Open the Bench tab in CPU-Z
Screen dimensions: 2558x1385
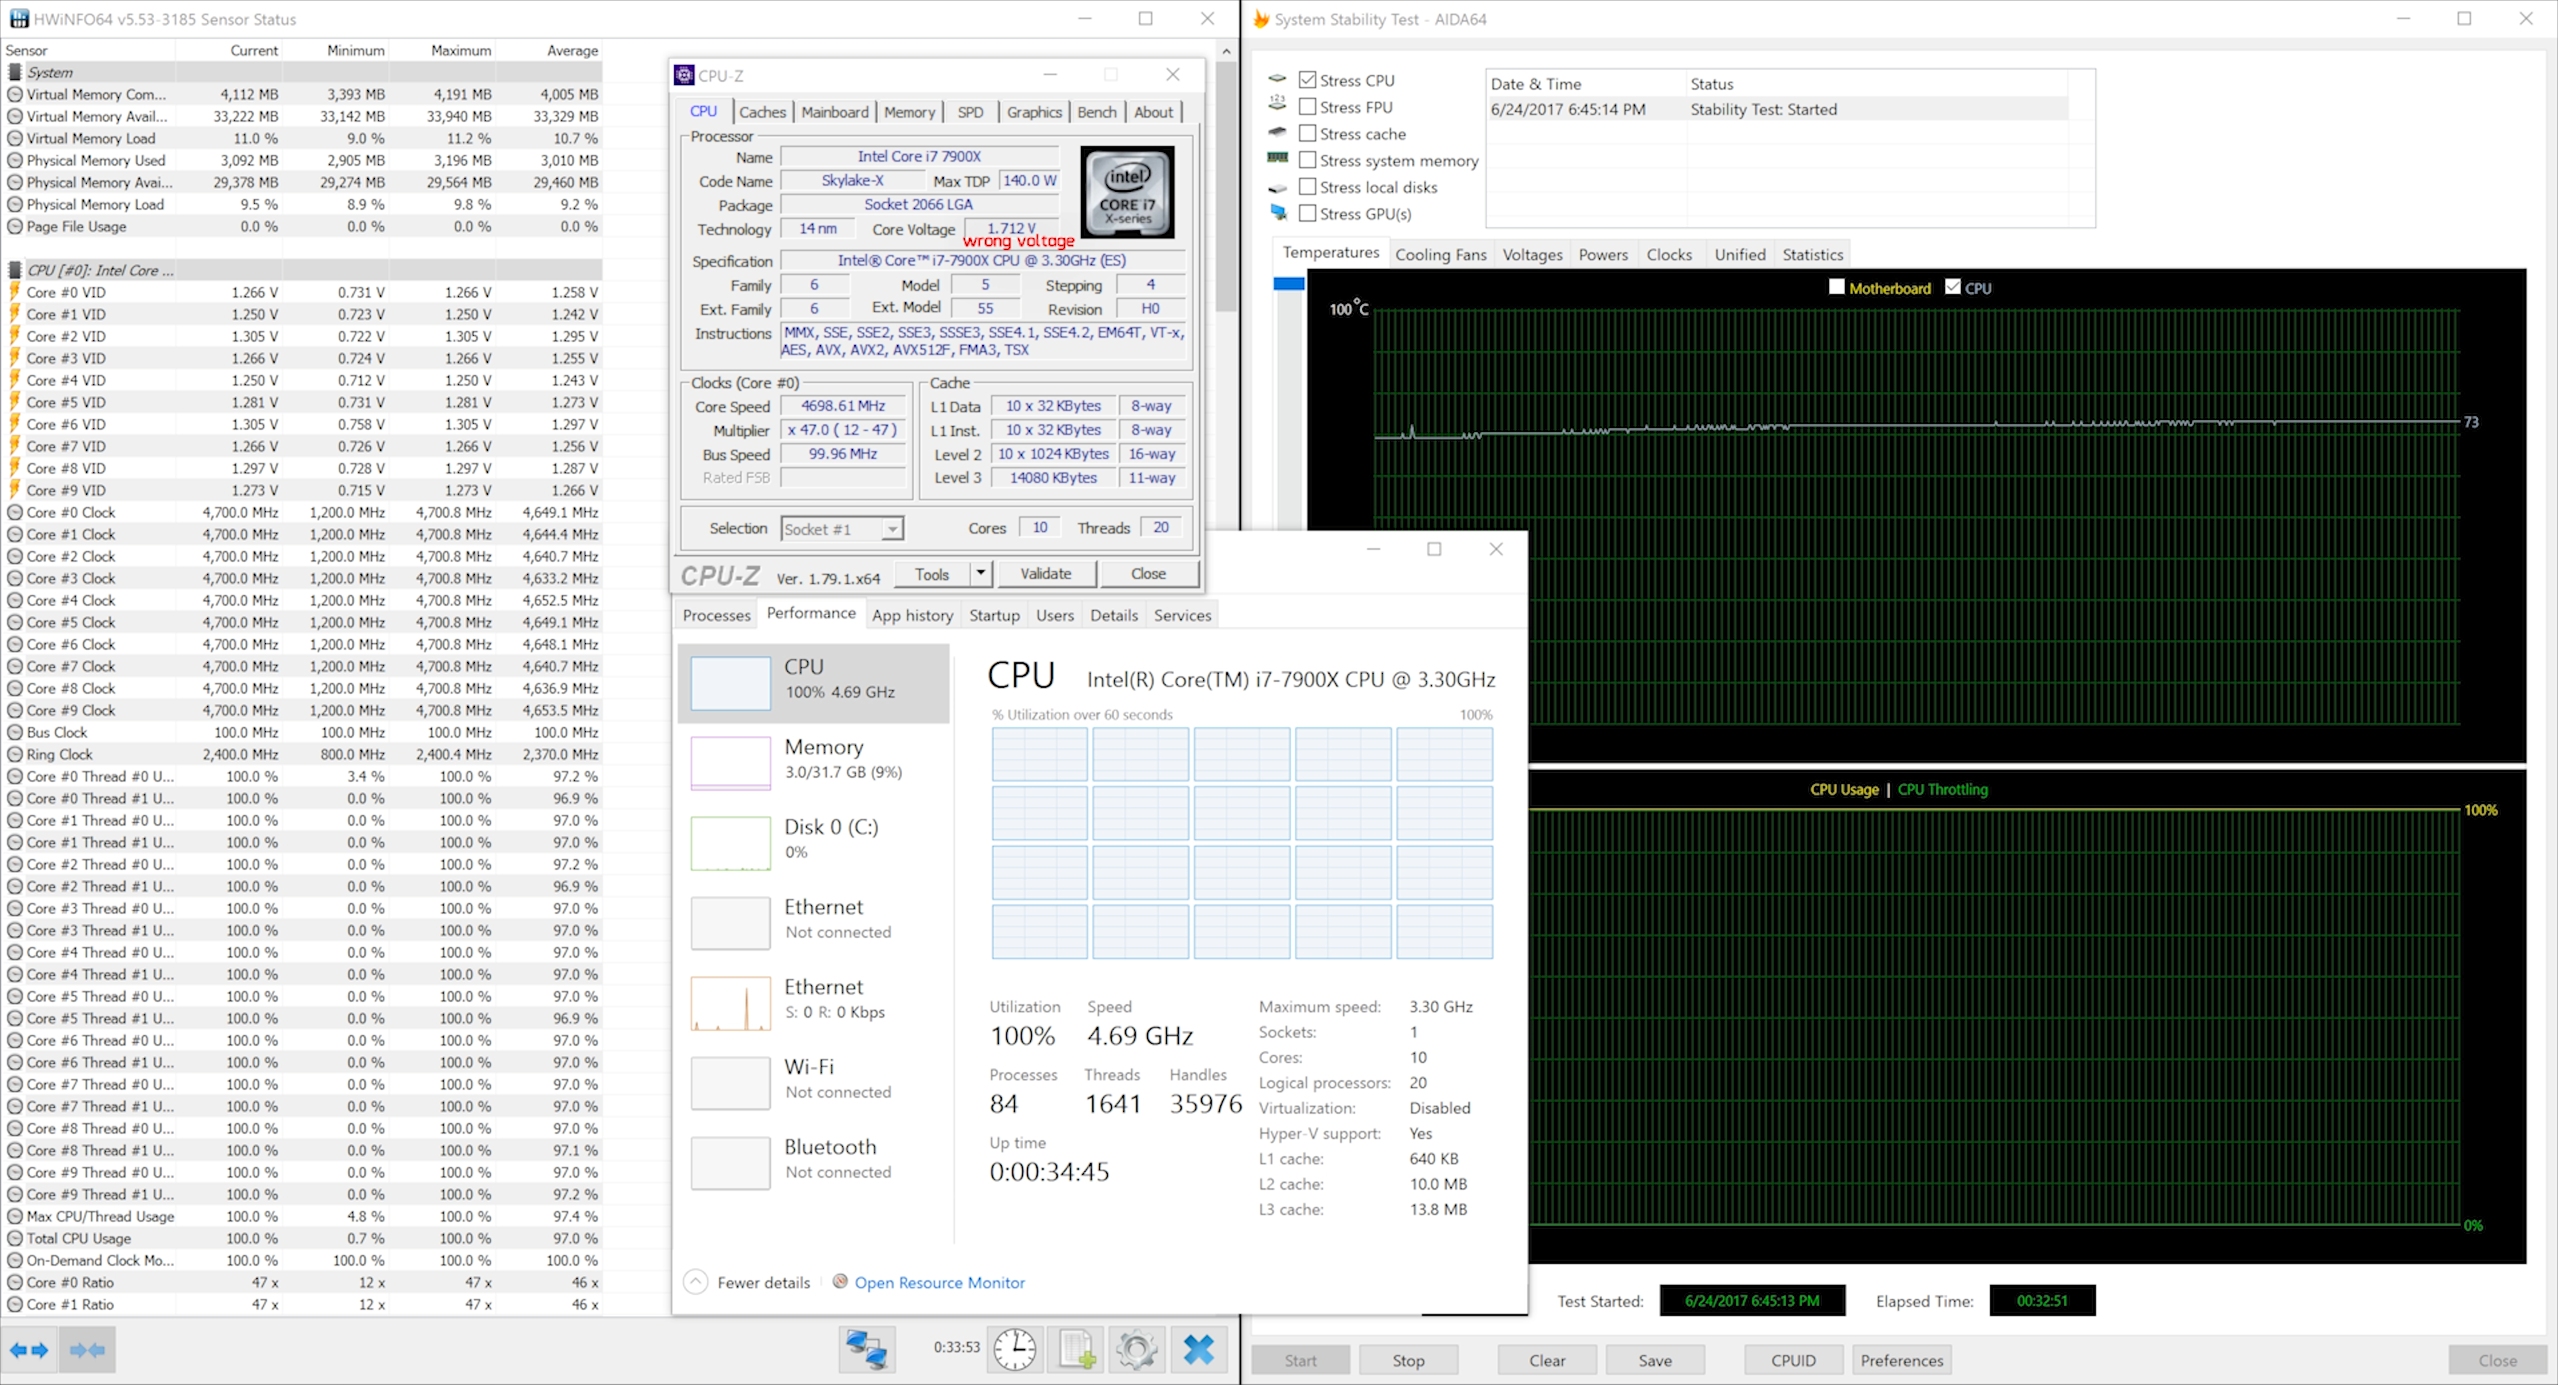[1097, 112]
